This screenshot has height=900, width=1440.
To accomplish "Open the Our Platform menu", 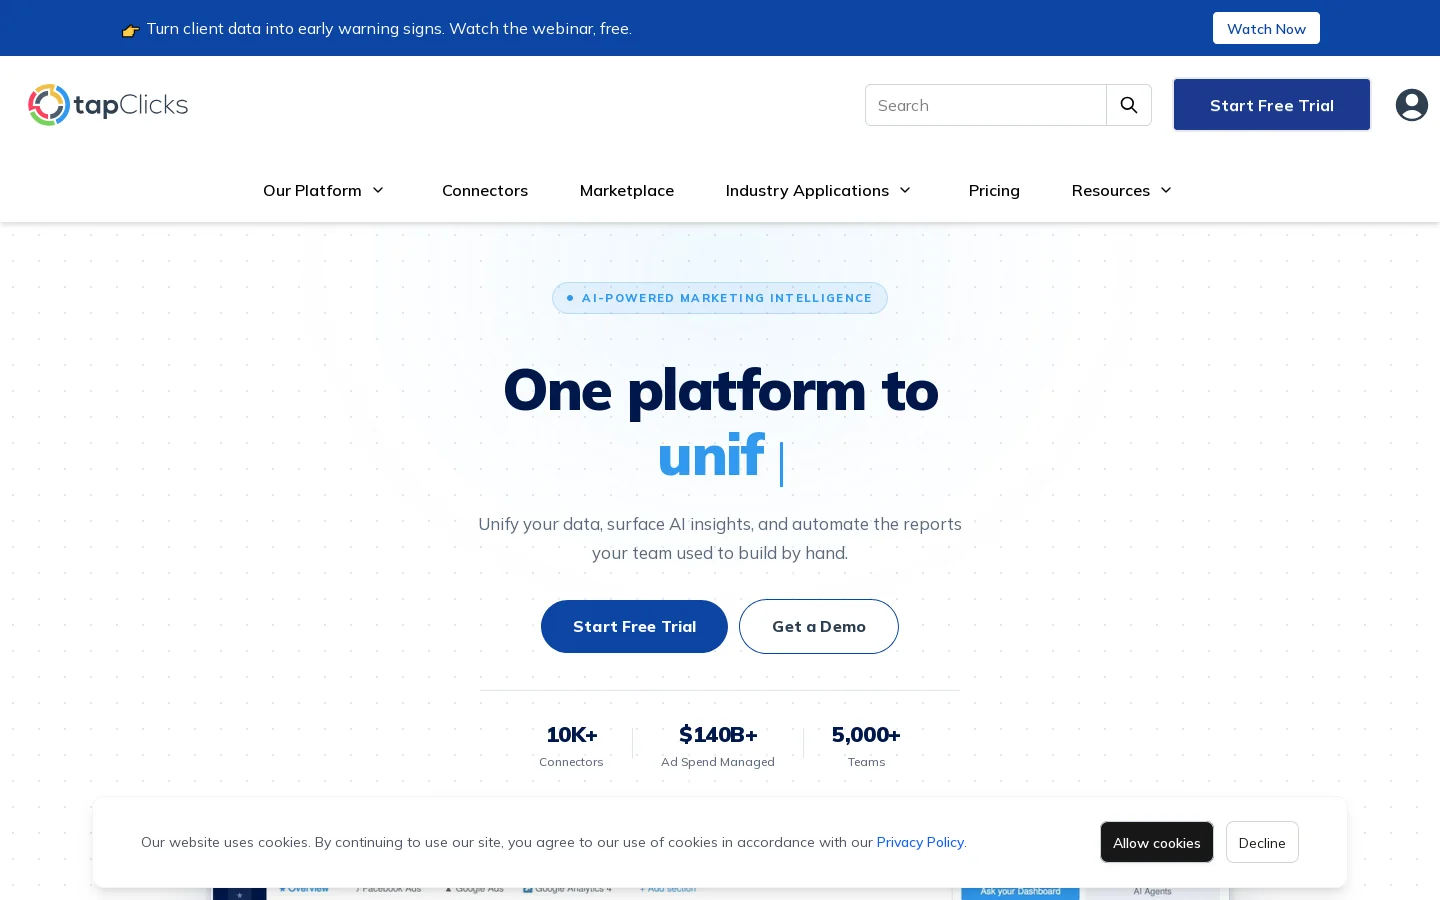I will point(312,190).
